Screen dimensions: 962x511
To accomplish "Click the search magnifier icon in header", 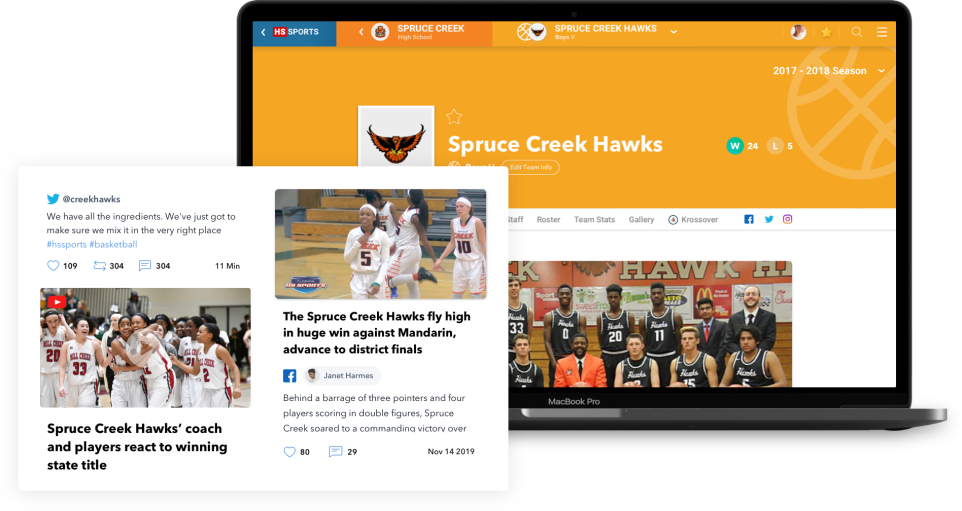I will (x=857, y=32).
